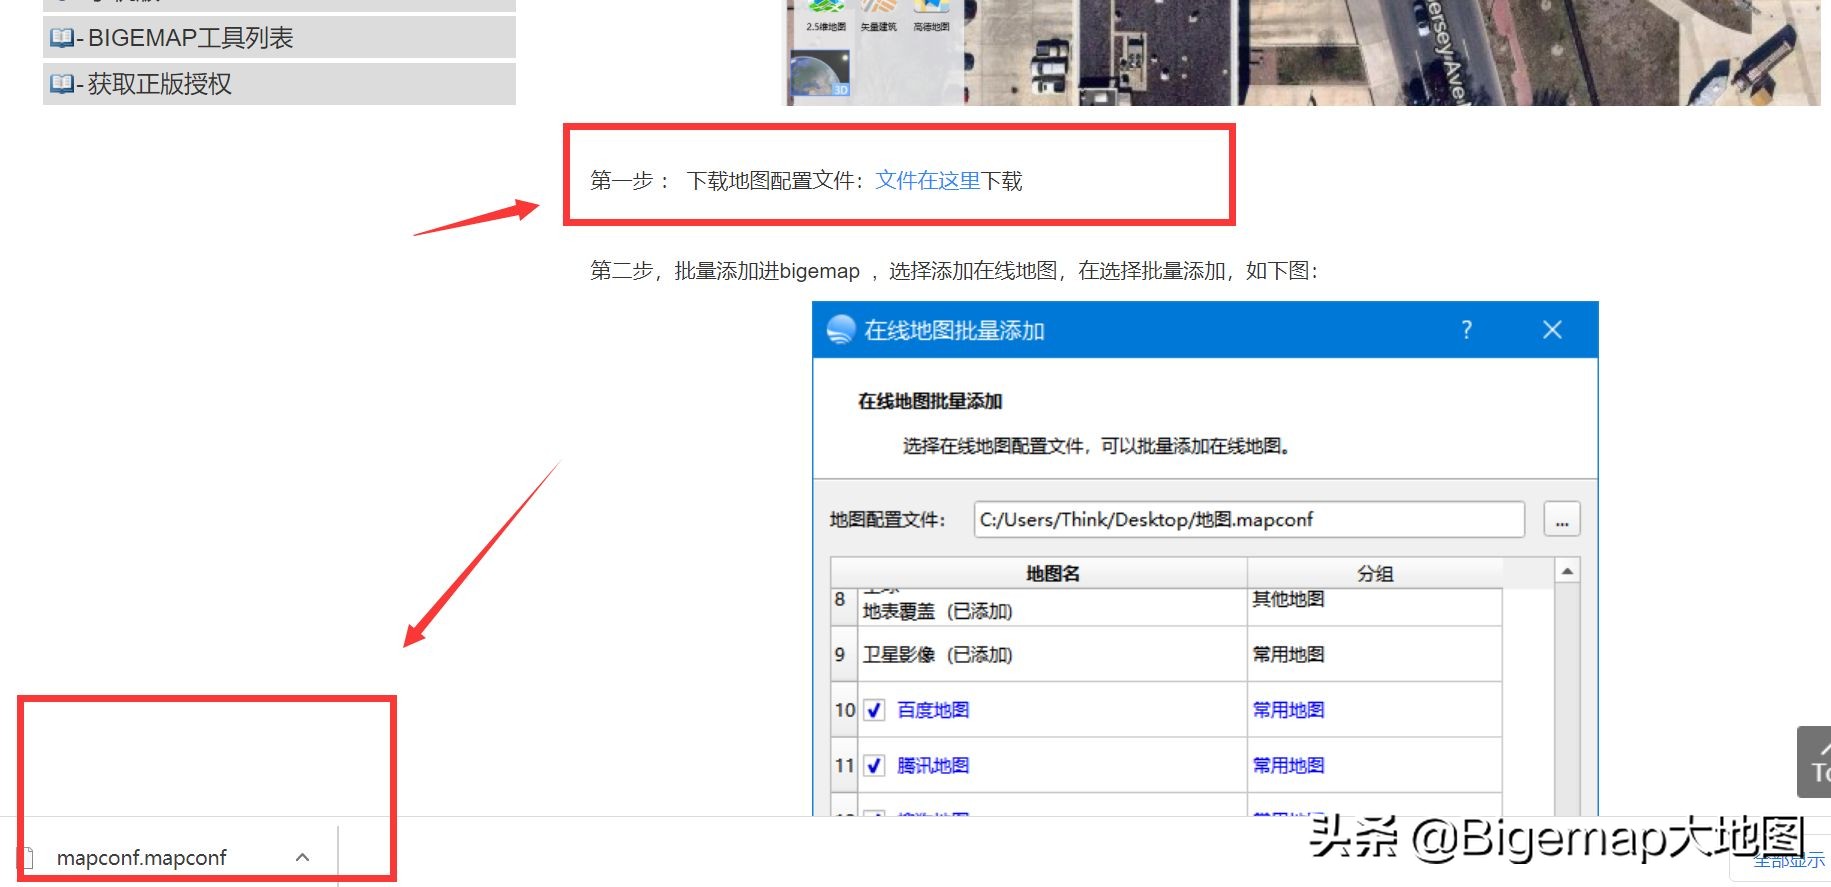This screenshot has width=1831, height=887.
Task: Click the 地图名 column header
Action: tap(1052, 573)
